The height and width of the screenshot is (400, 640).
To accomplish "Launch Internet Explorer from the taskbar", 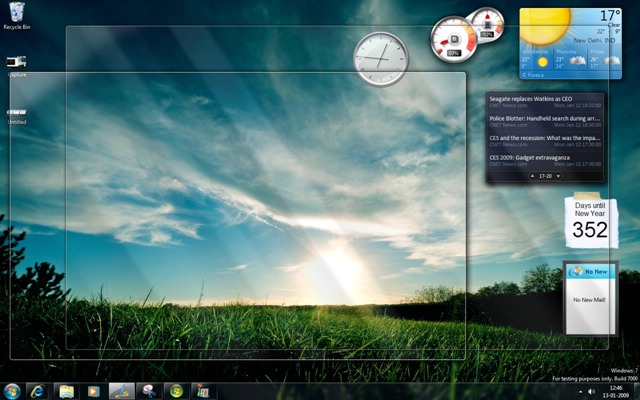I will (38, 391).
